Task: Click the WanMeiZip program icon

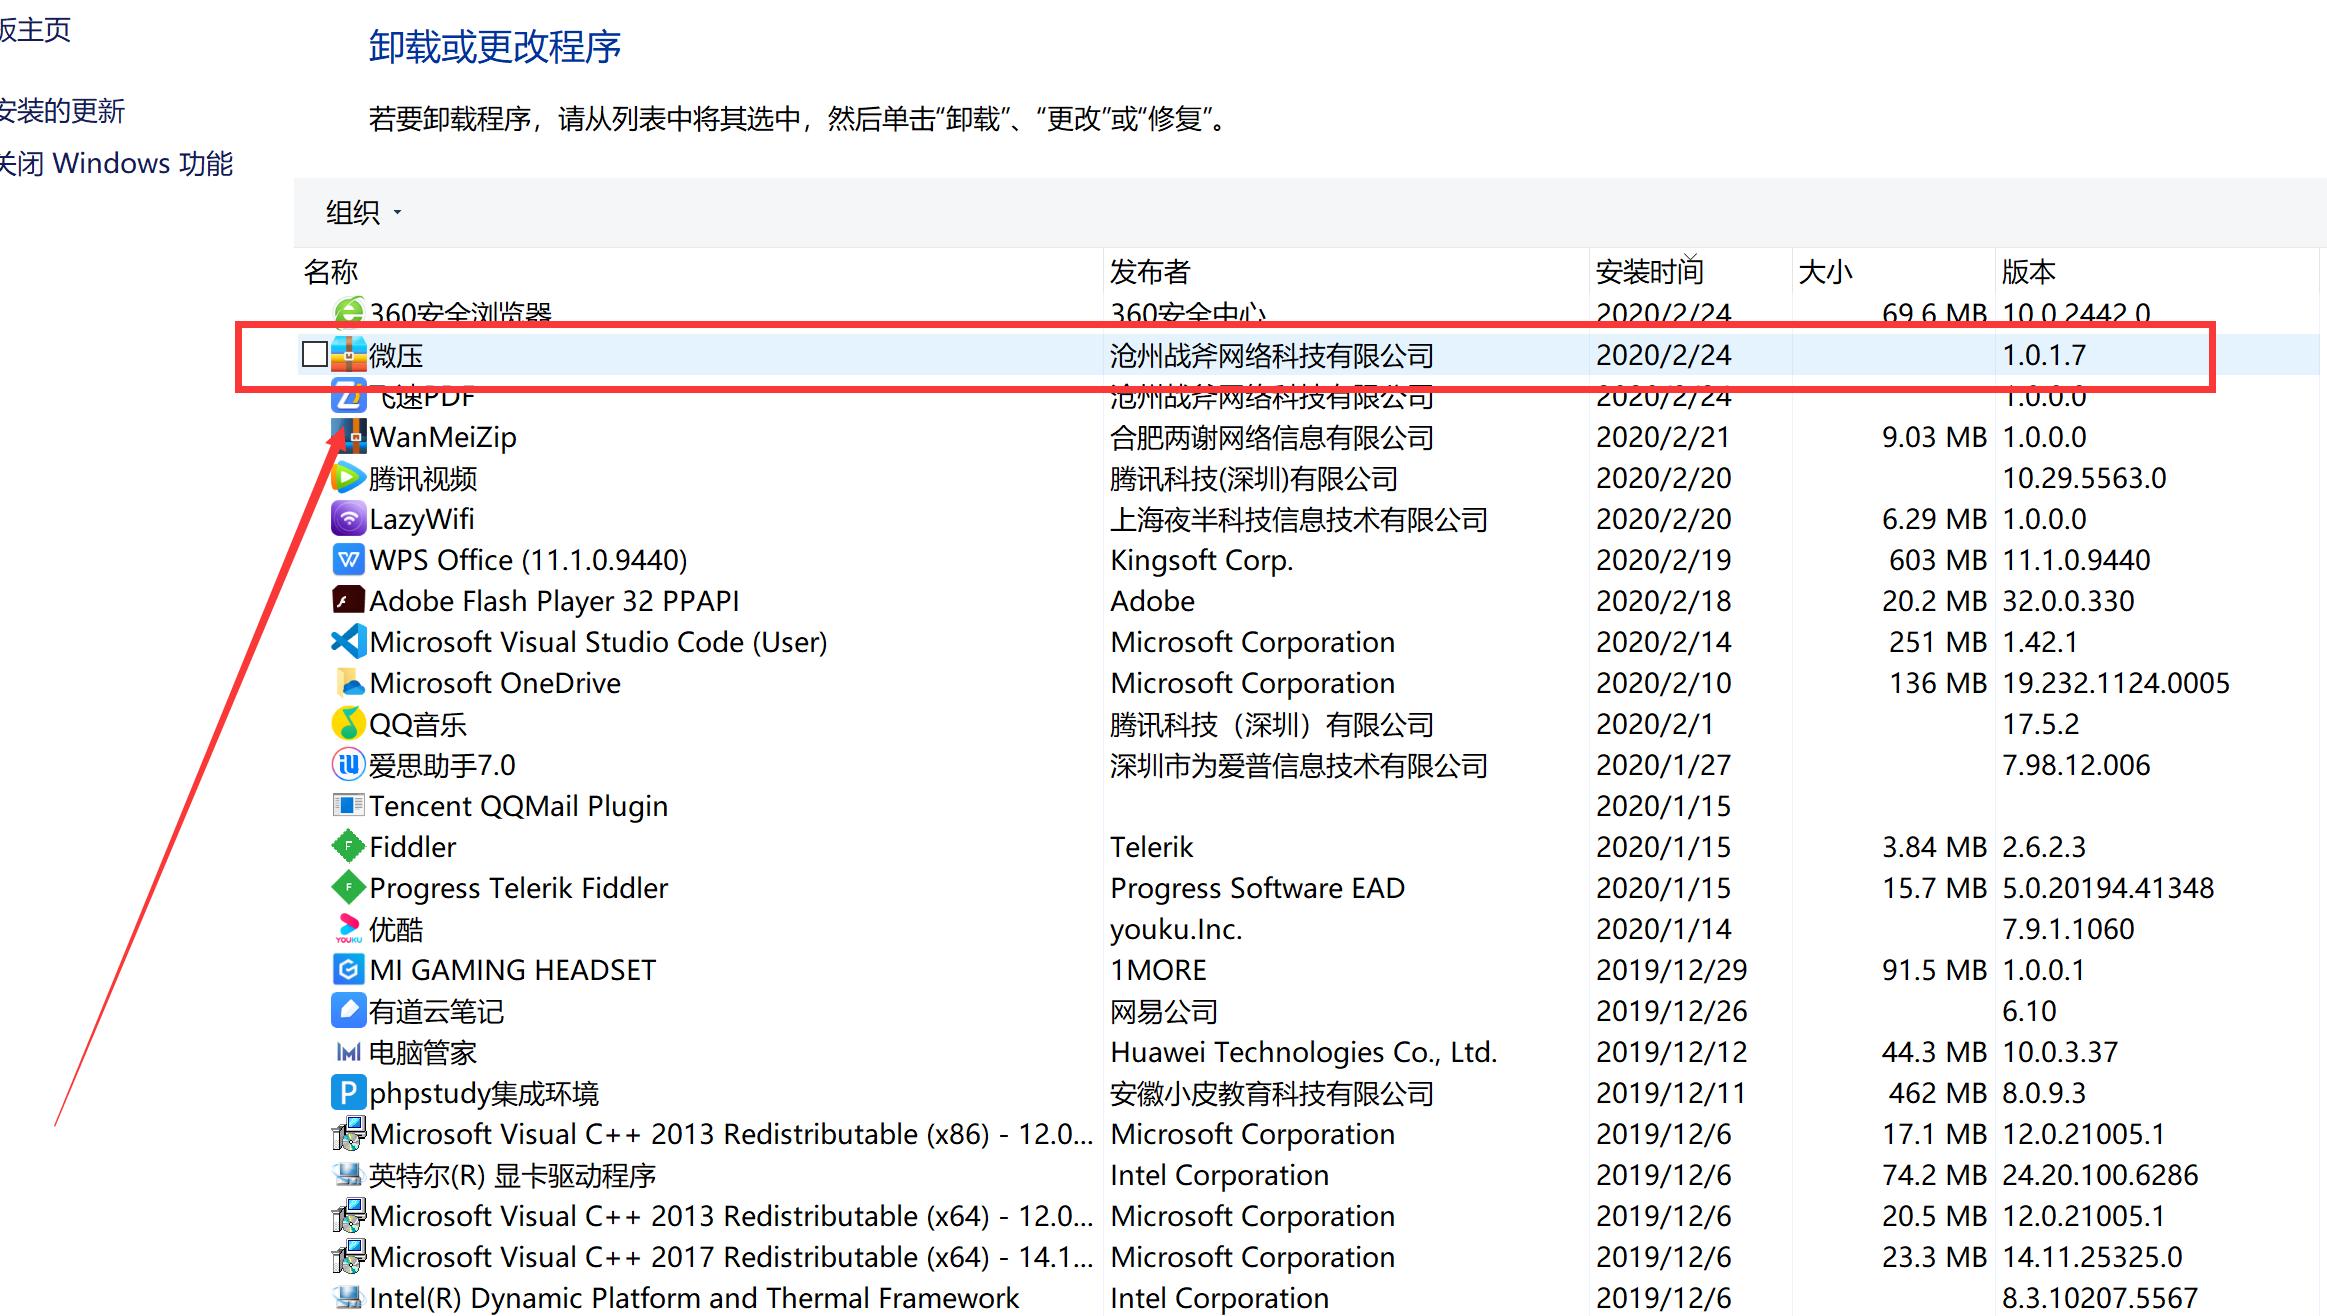Action: coord(348,437)
